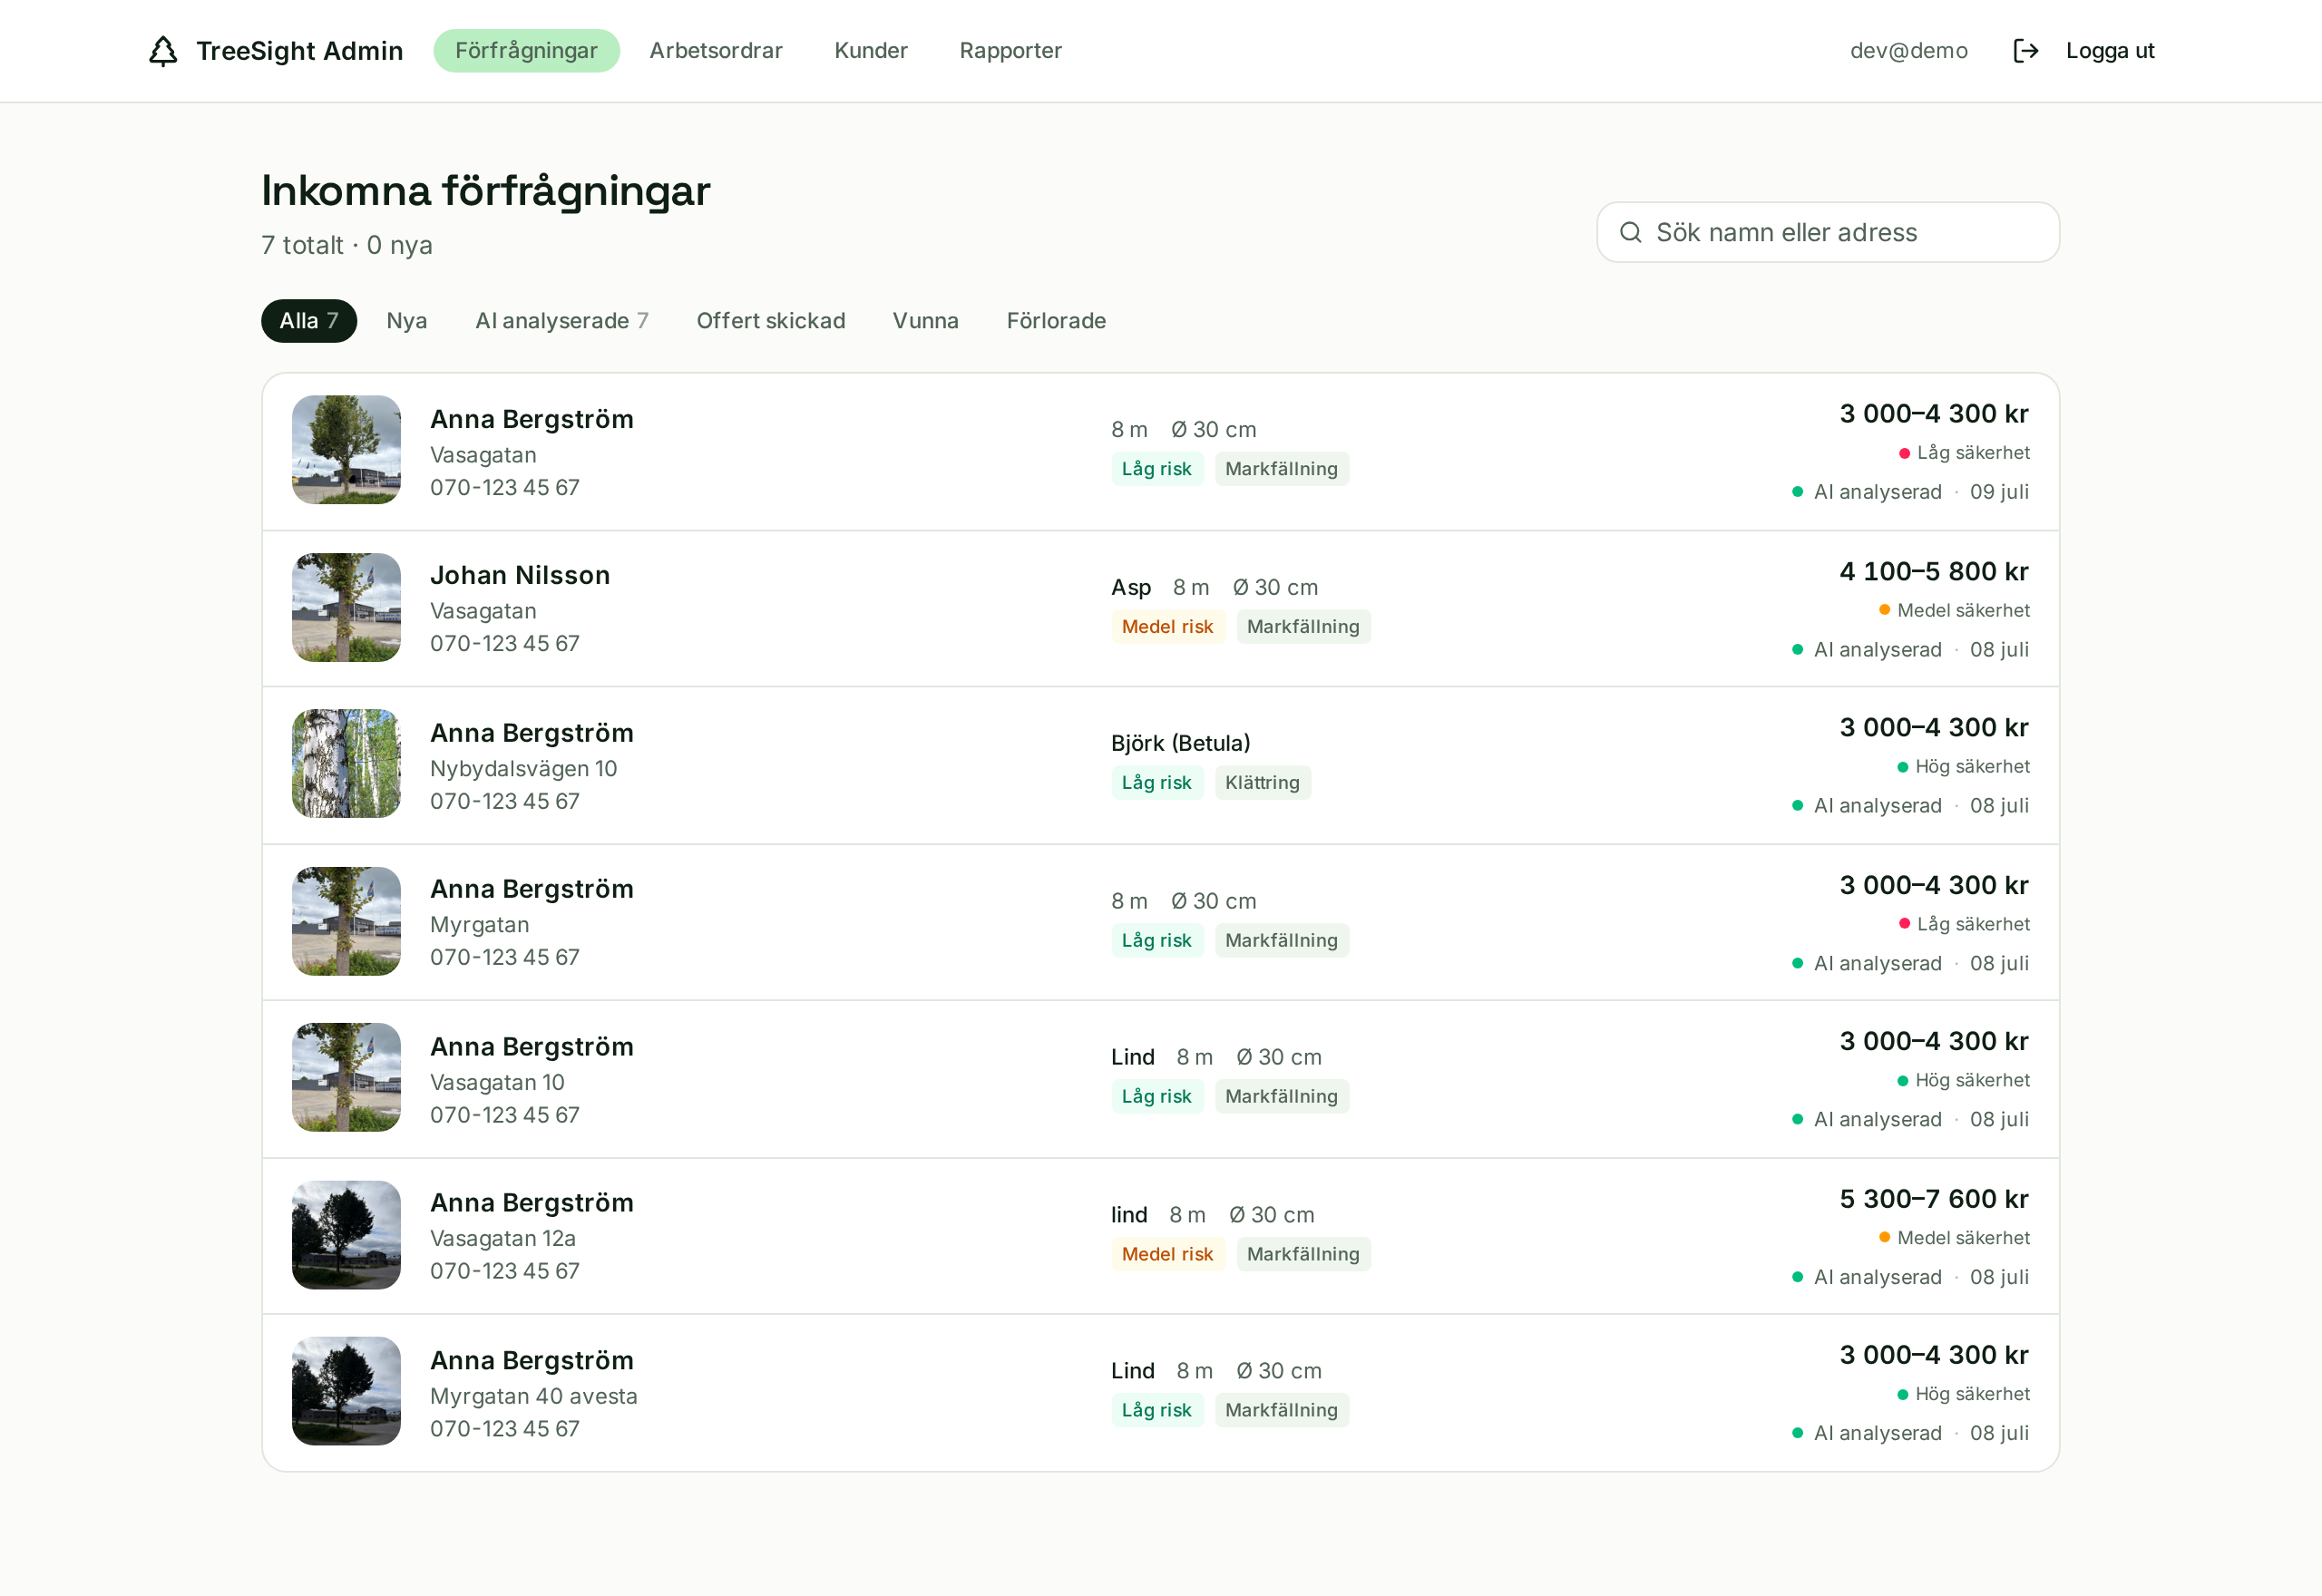The image size is (2322, 1596).
Task: Click the Nybydalsvägen 10 address
Action: [523, 769]
